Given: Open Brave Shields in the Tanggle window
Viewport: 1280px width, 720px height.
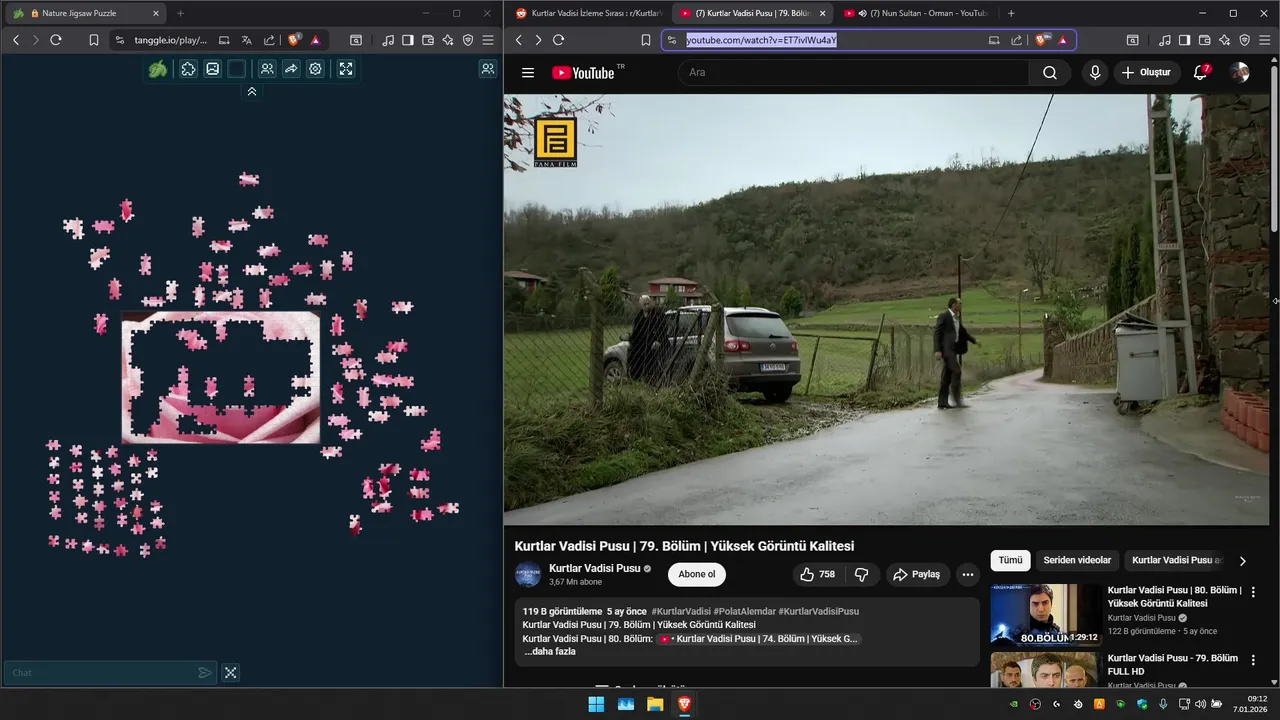Looking at the screenshot, I should [294, 40].
